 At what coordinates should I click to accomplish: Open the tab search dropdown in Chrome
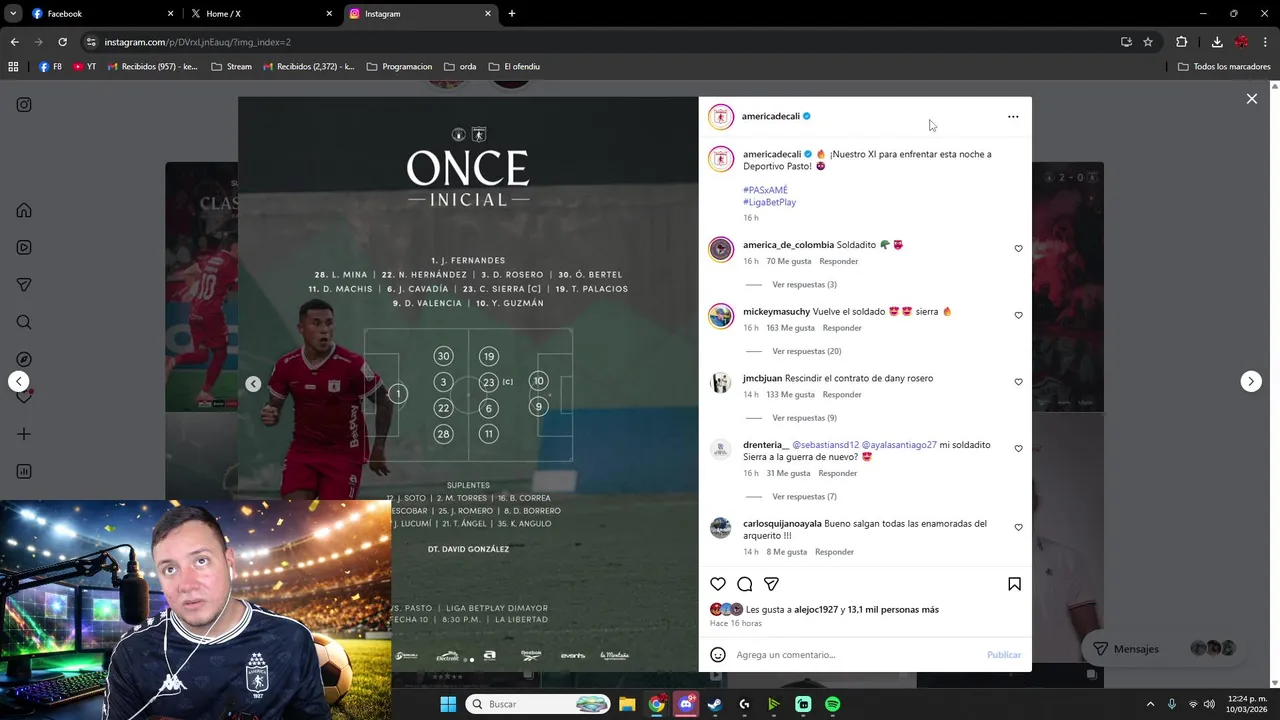click(x=13, y=14)
